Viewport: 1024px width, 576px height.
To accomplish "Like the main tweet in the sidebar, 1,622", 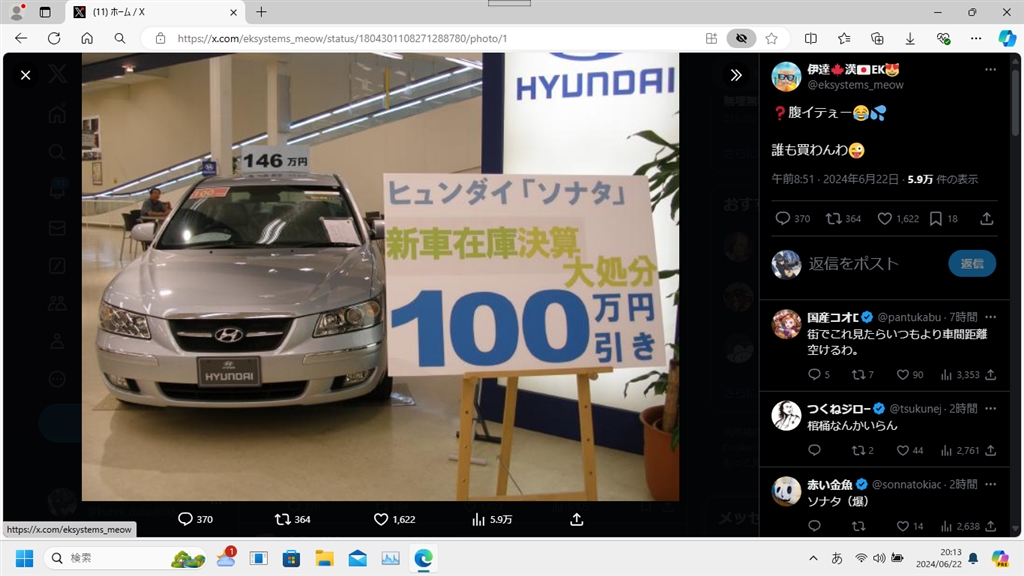I will [x=898, y=219].
